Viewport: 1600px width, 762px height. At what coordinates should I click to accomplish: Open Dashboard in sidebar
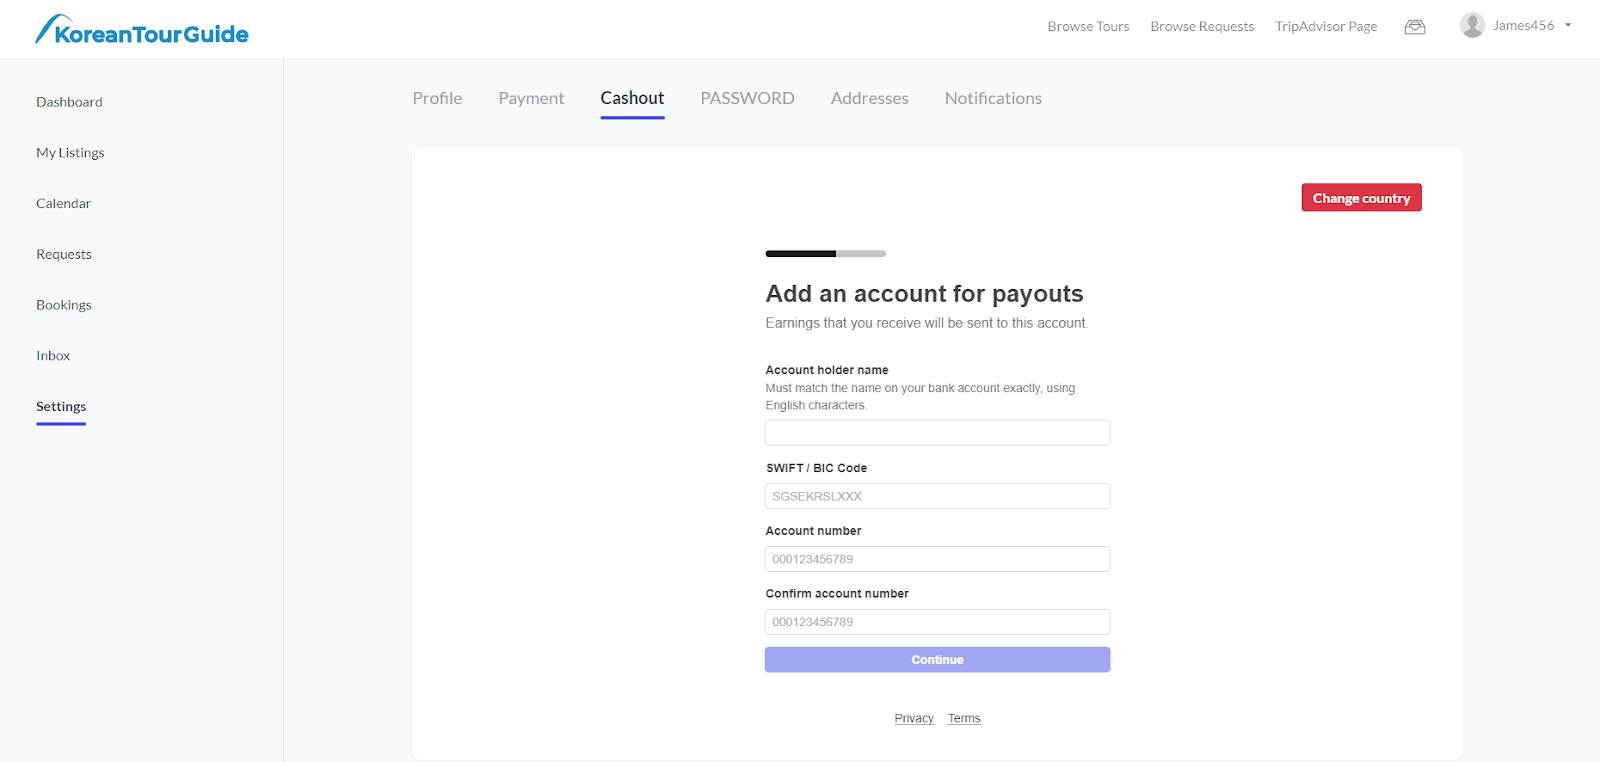tap(69, 102)
